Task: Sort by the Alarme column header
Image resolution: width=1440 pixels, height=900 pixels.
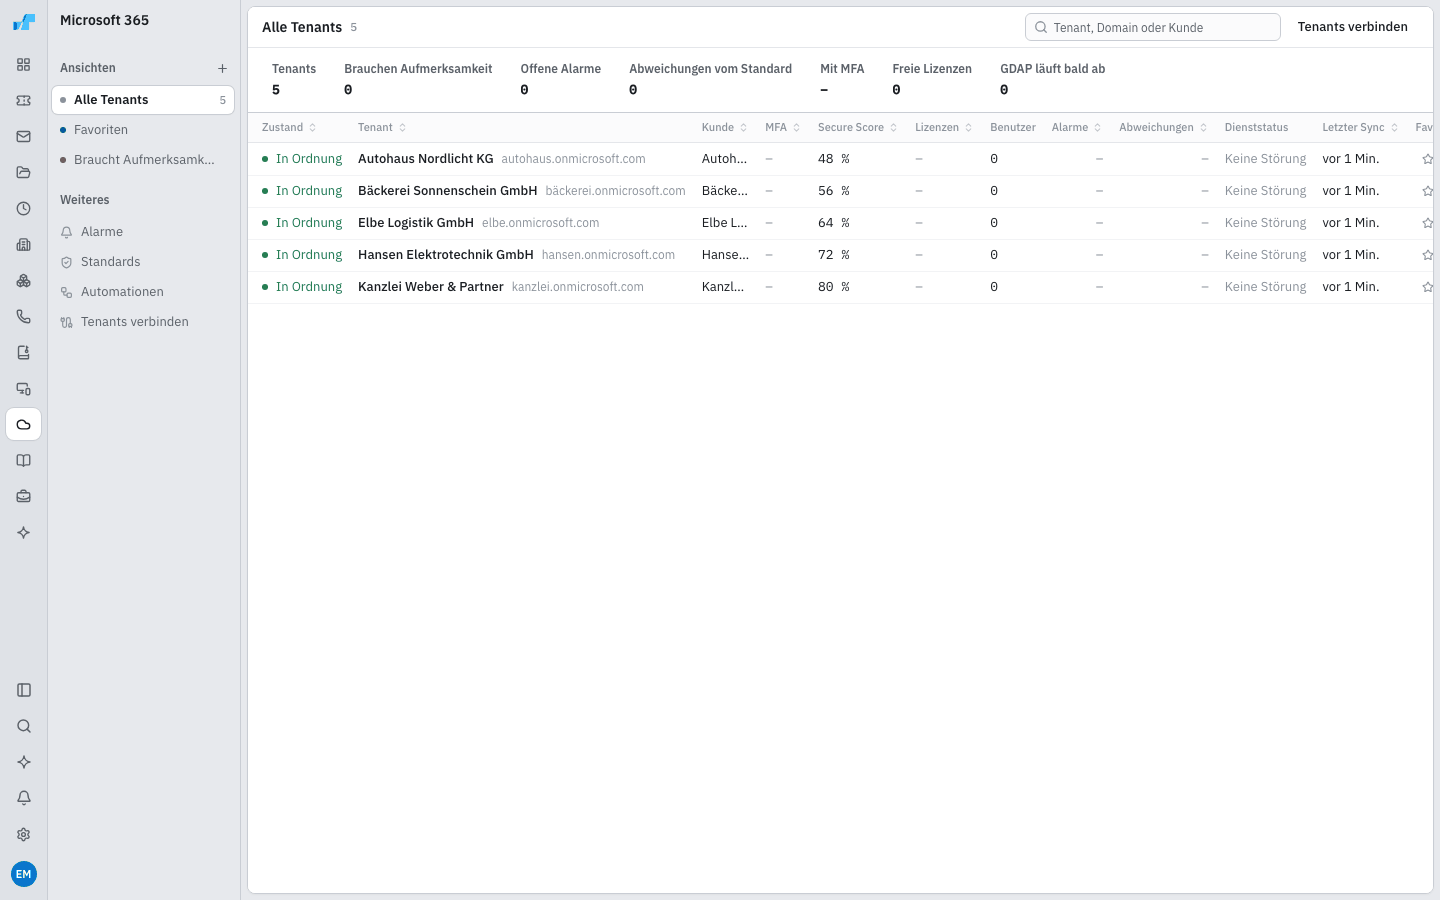Action: [x=1077, y=128]
